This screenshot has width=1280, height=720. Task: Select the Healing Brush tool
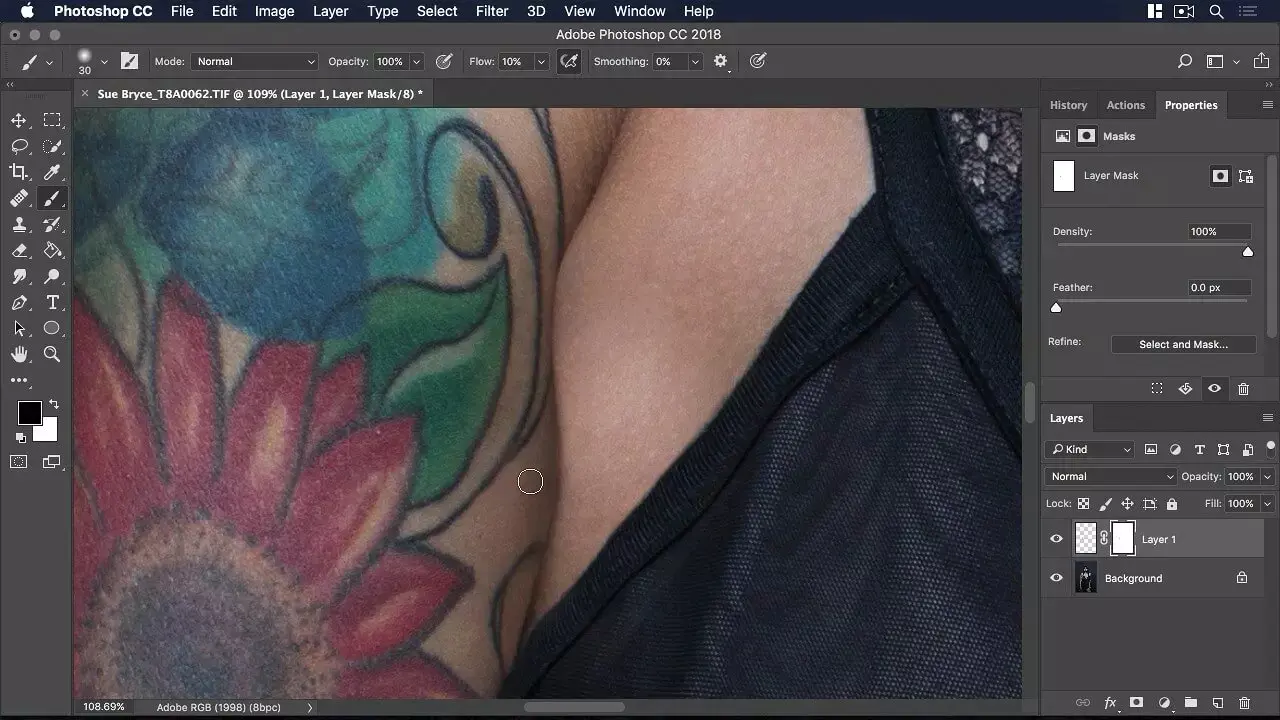point(19,198)
